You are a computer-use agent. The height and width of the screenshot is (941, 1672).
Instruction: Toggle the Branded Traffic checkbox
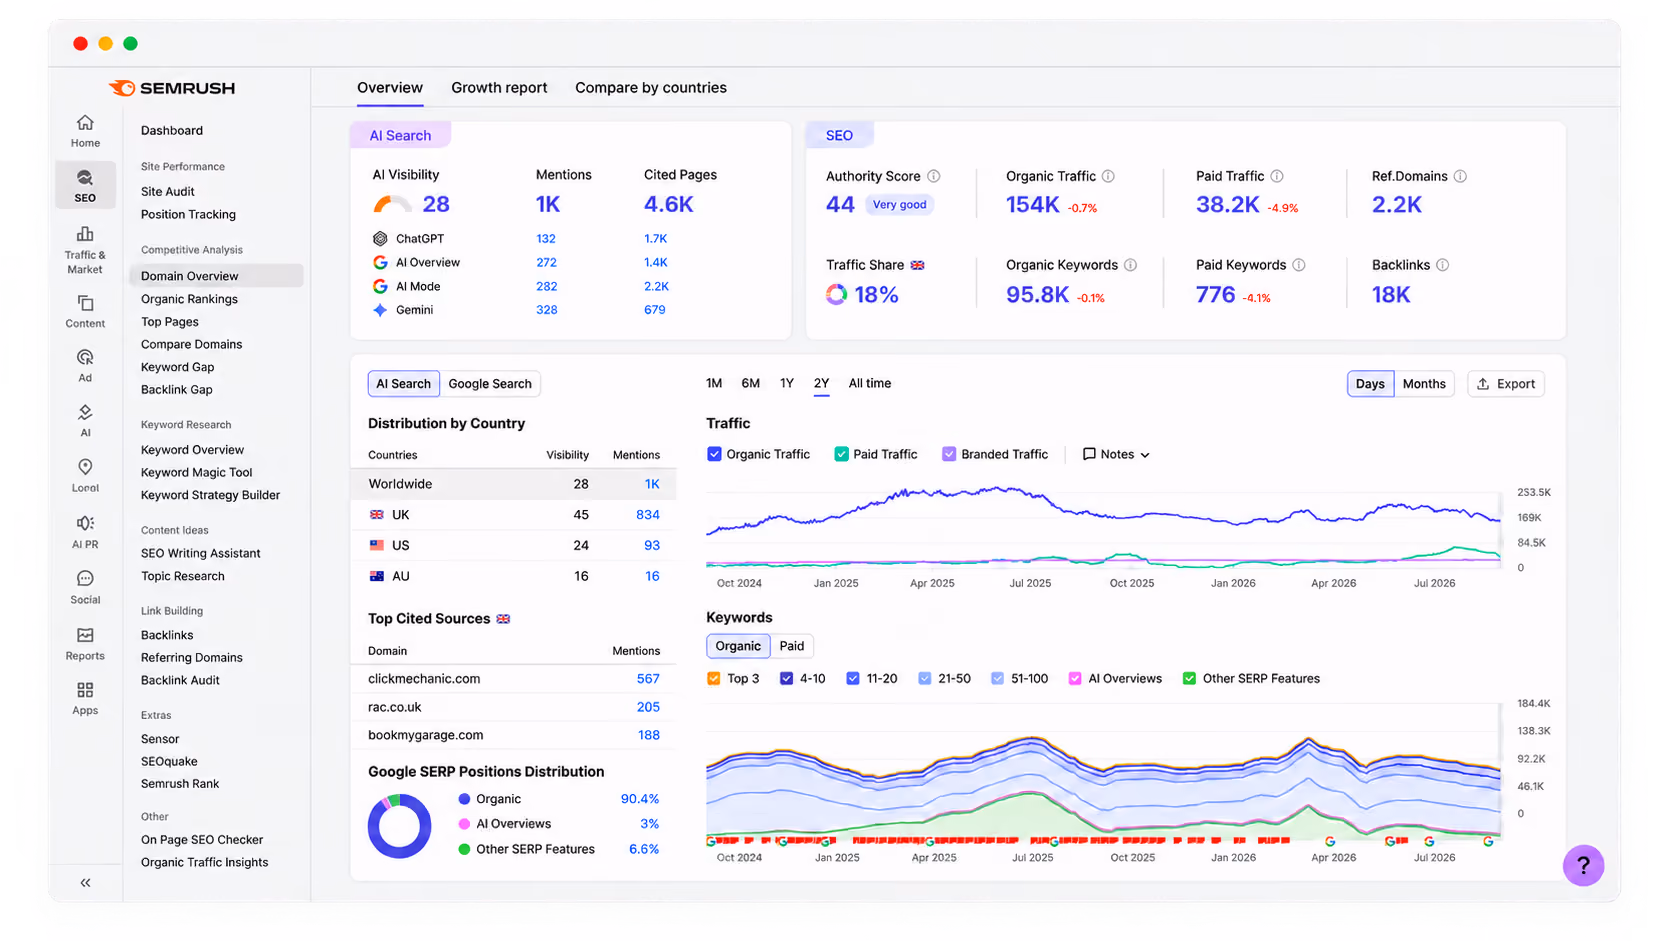click(x=949, y=454)
